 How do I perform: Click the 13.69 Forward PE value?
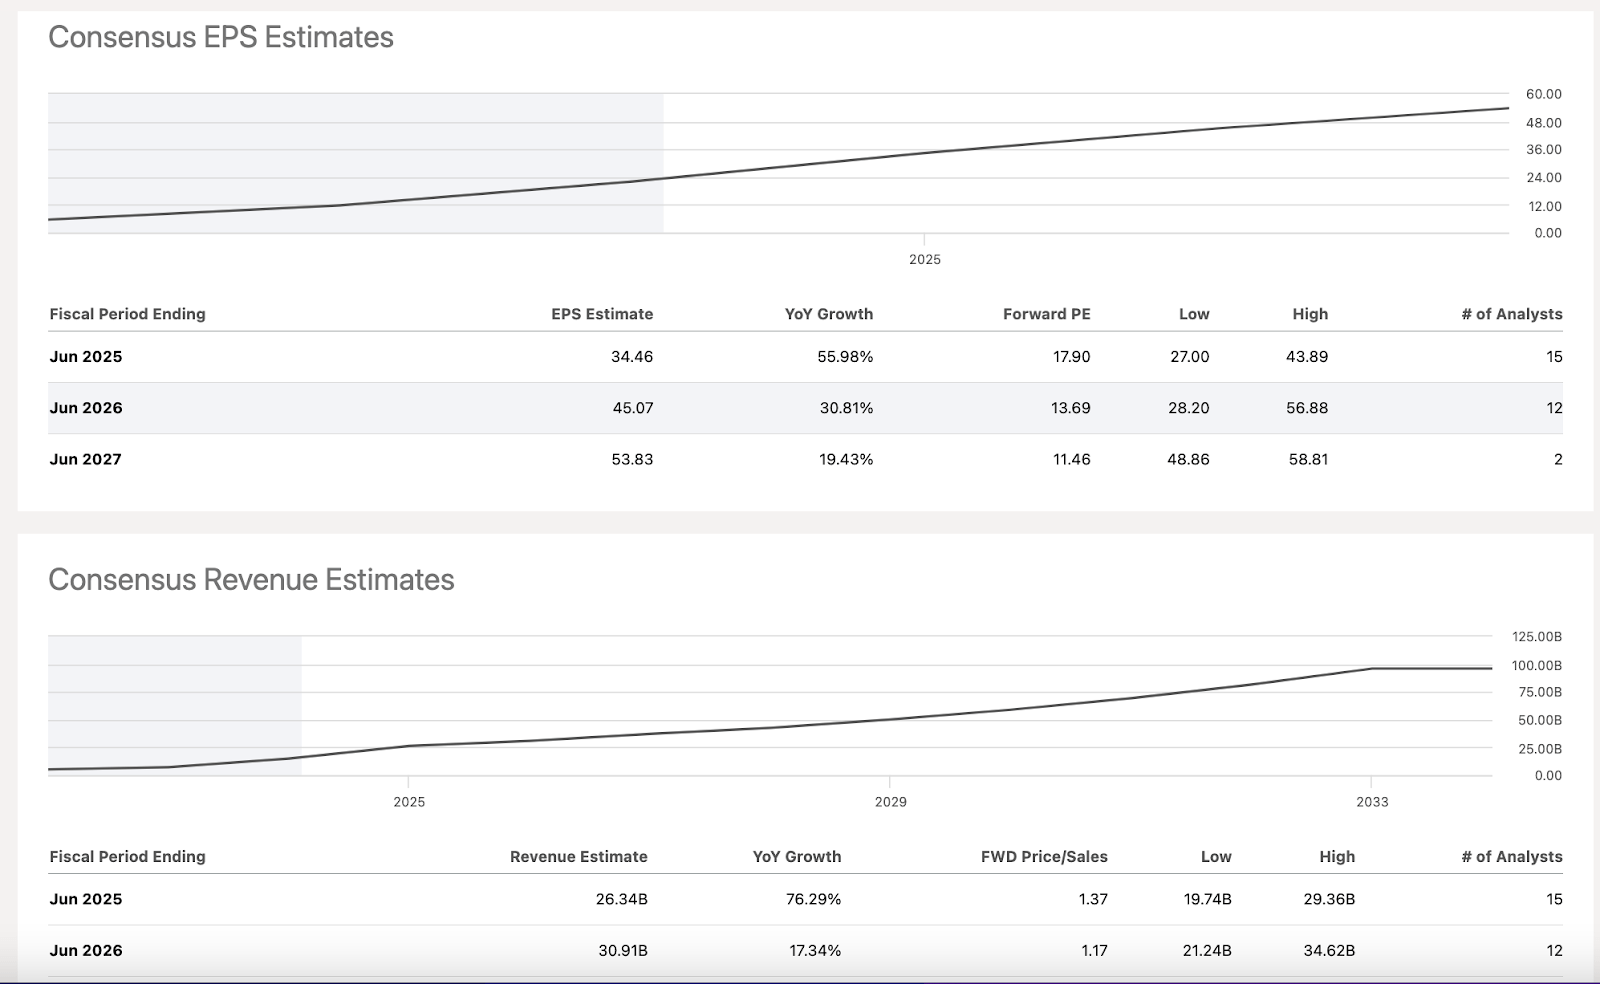(x=1070, y=408)
